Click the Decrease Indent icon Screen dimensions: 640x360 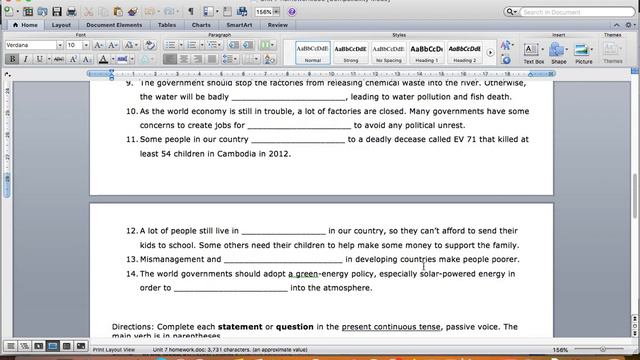tap(233, 45)
